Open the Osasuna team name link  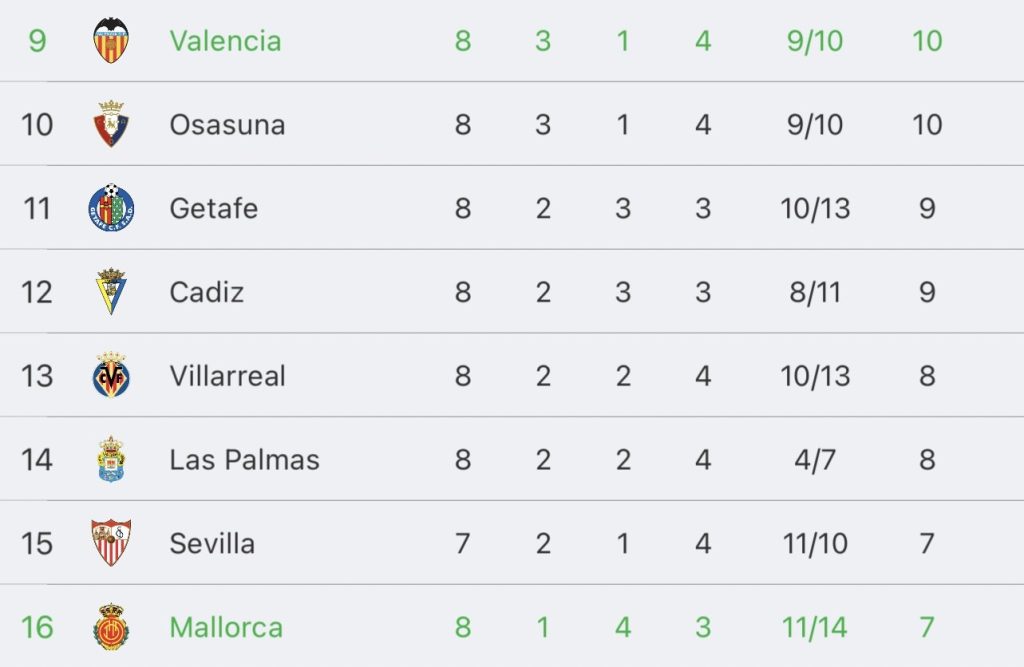[227, 124]
